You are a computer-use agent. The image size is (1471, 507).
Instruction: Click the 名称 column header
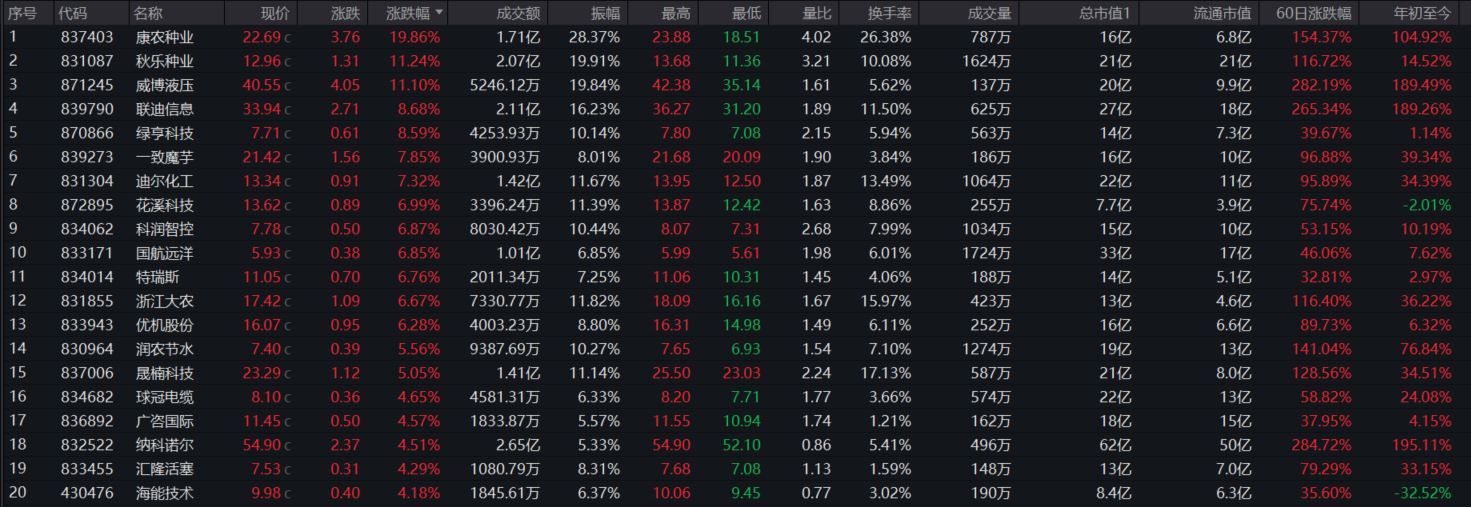coord(148,13)
